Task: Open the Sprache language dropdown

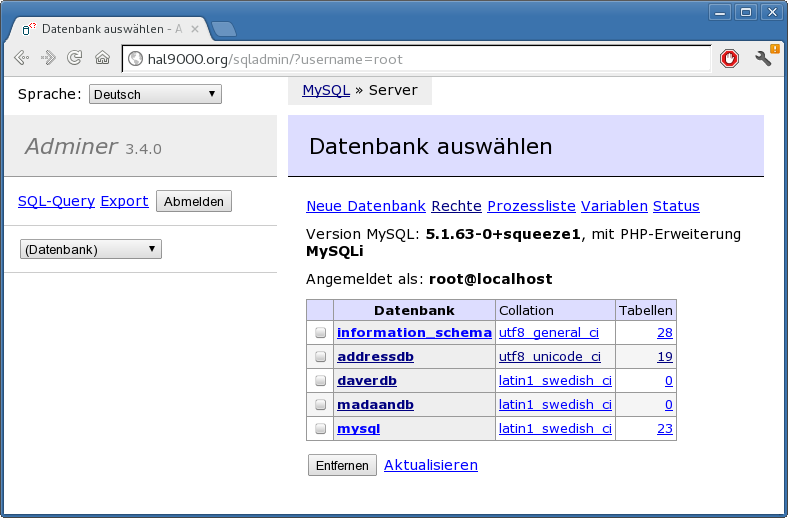Action: click(x=155, y=94)
